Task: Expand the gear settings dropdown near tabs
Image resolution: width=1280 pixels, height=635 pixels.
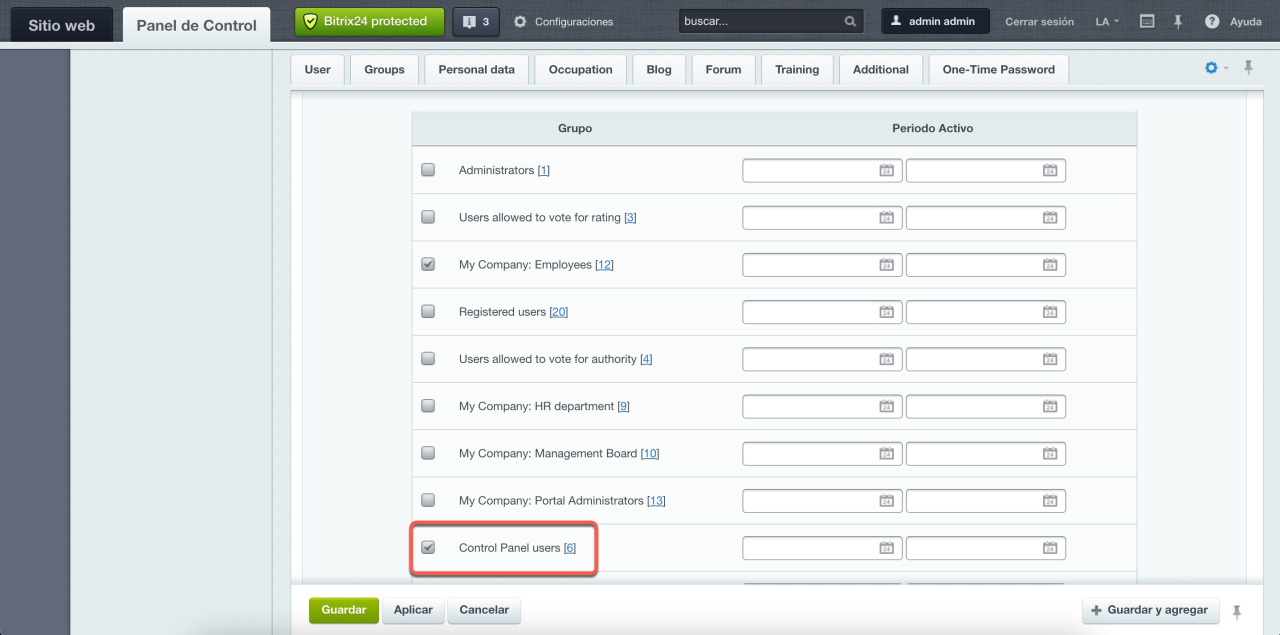Action: pyautogui.click(x=1215, y=68)
